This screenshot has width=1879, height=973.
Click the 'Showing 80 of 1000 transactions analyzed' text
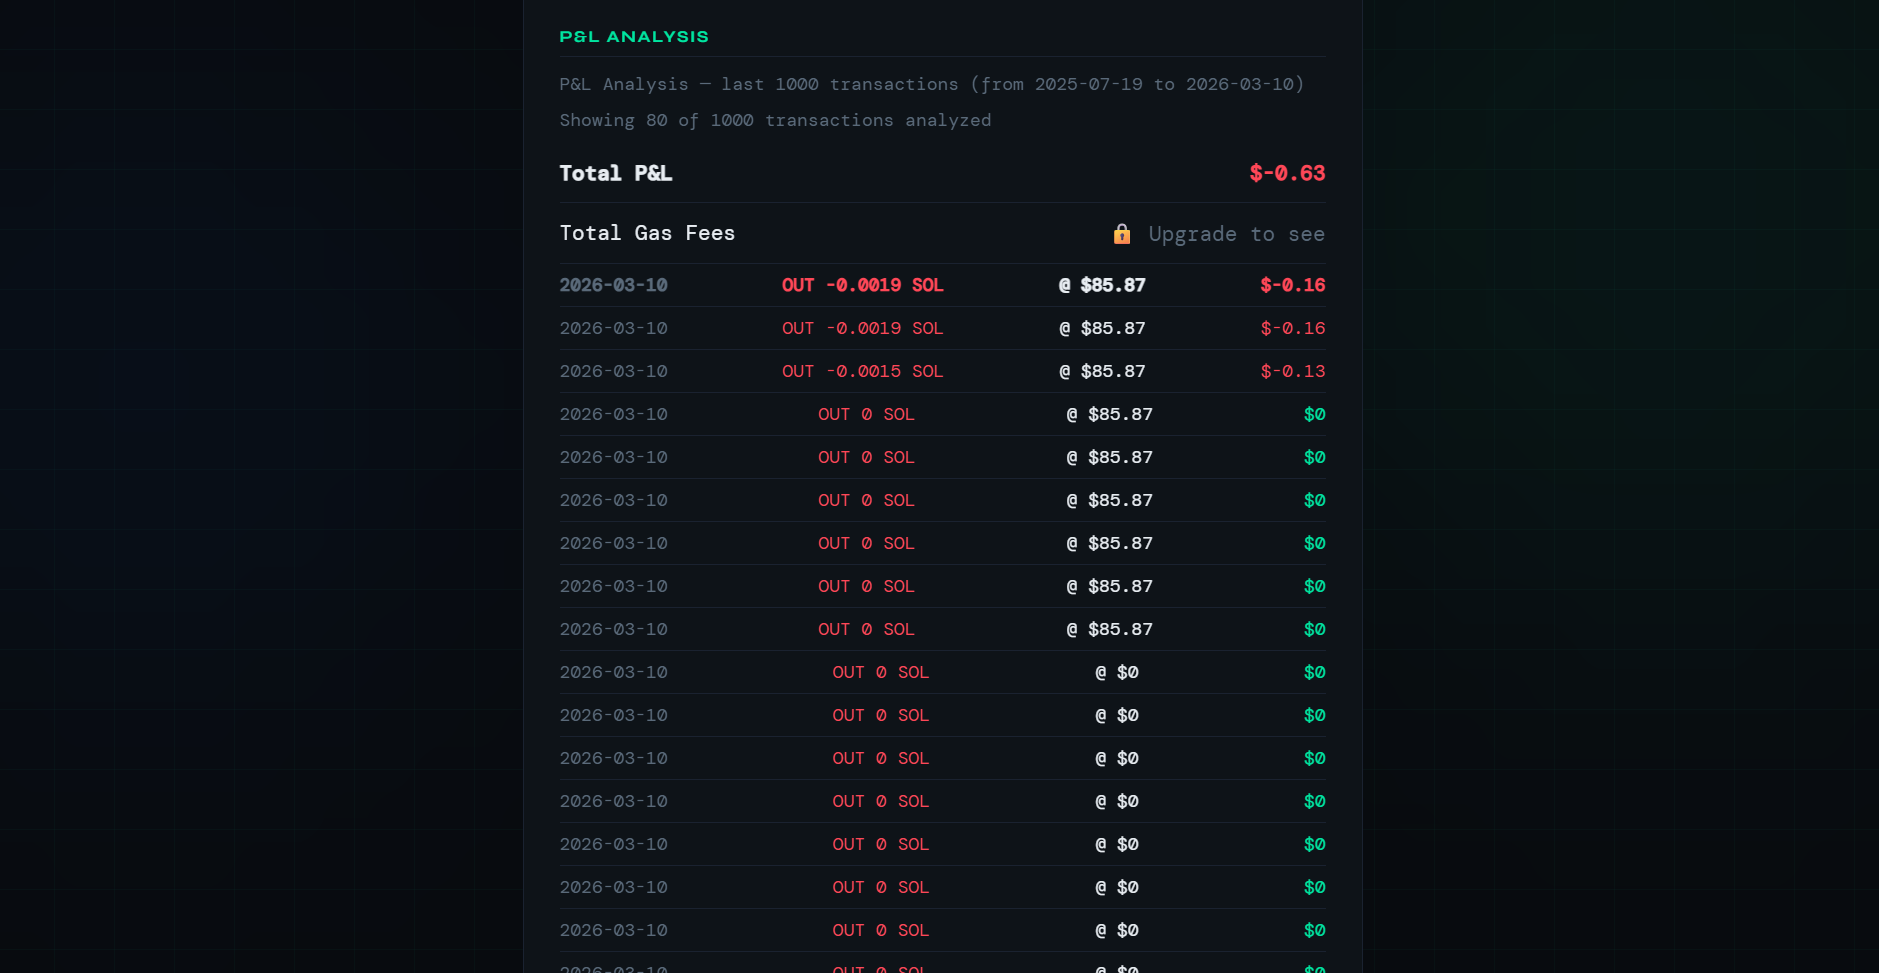coord(775,120)
